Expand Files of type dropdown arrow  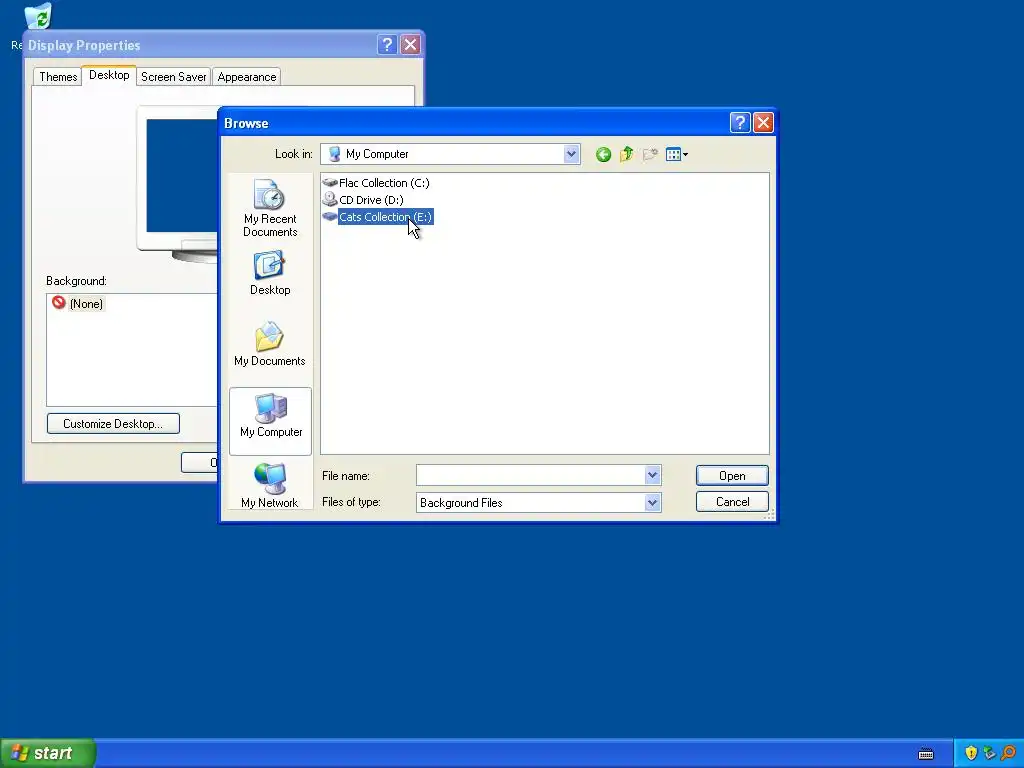652,502
